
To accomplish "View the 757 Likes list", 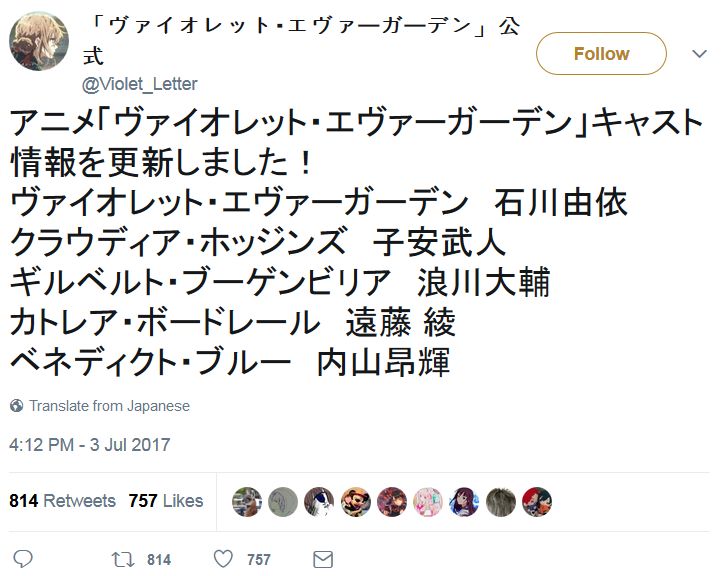I will click(x=166, y=501).
